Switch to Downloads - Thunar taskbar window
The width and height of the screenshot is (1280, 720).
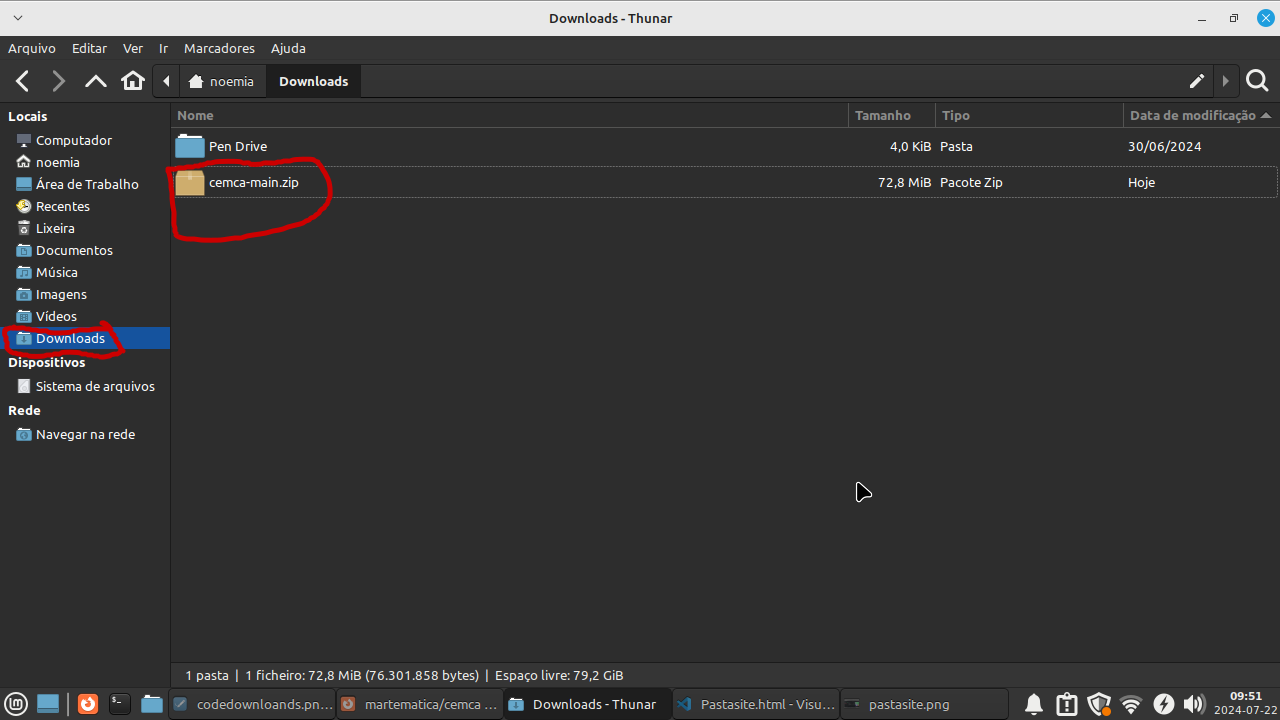[588, 704]
